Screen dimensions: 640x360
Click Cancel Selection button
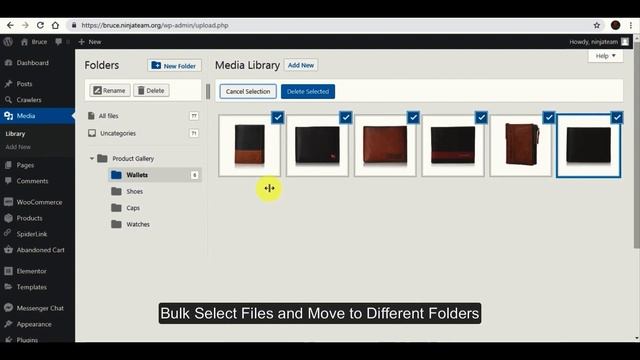point(248,91)
